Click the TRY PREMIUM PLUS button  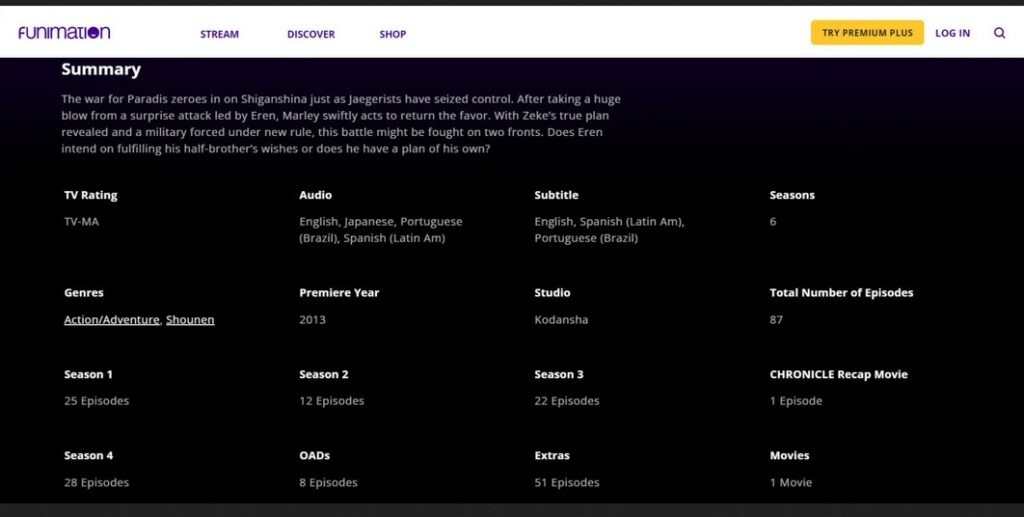coord(867,33)
